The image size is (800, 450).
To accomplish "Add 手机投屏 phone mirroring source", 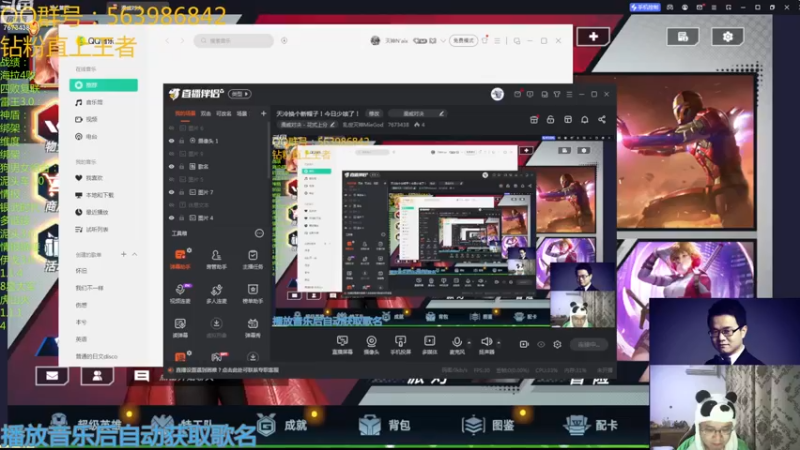I will coord(401,344).
